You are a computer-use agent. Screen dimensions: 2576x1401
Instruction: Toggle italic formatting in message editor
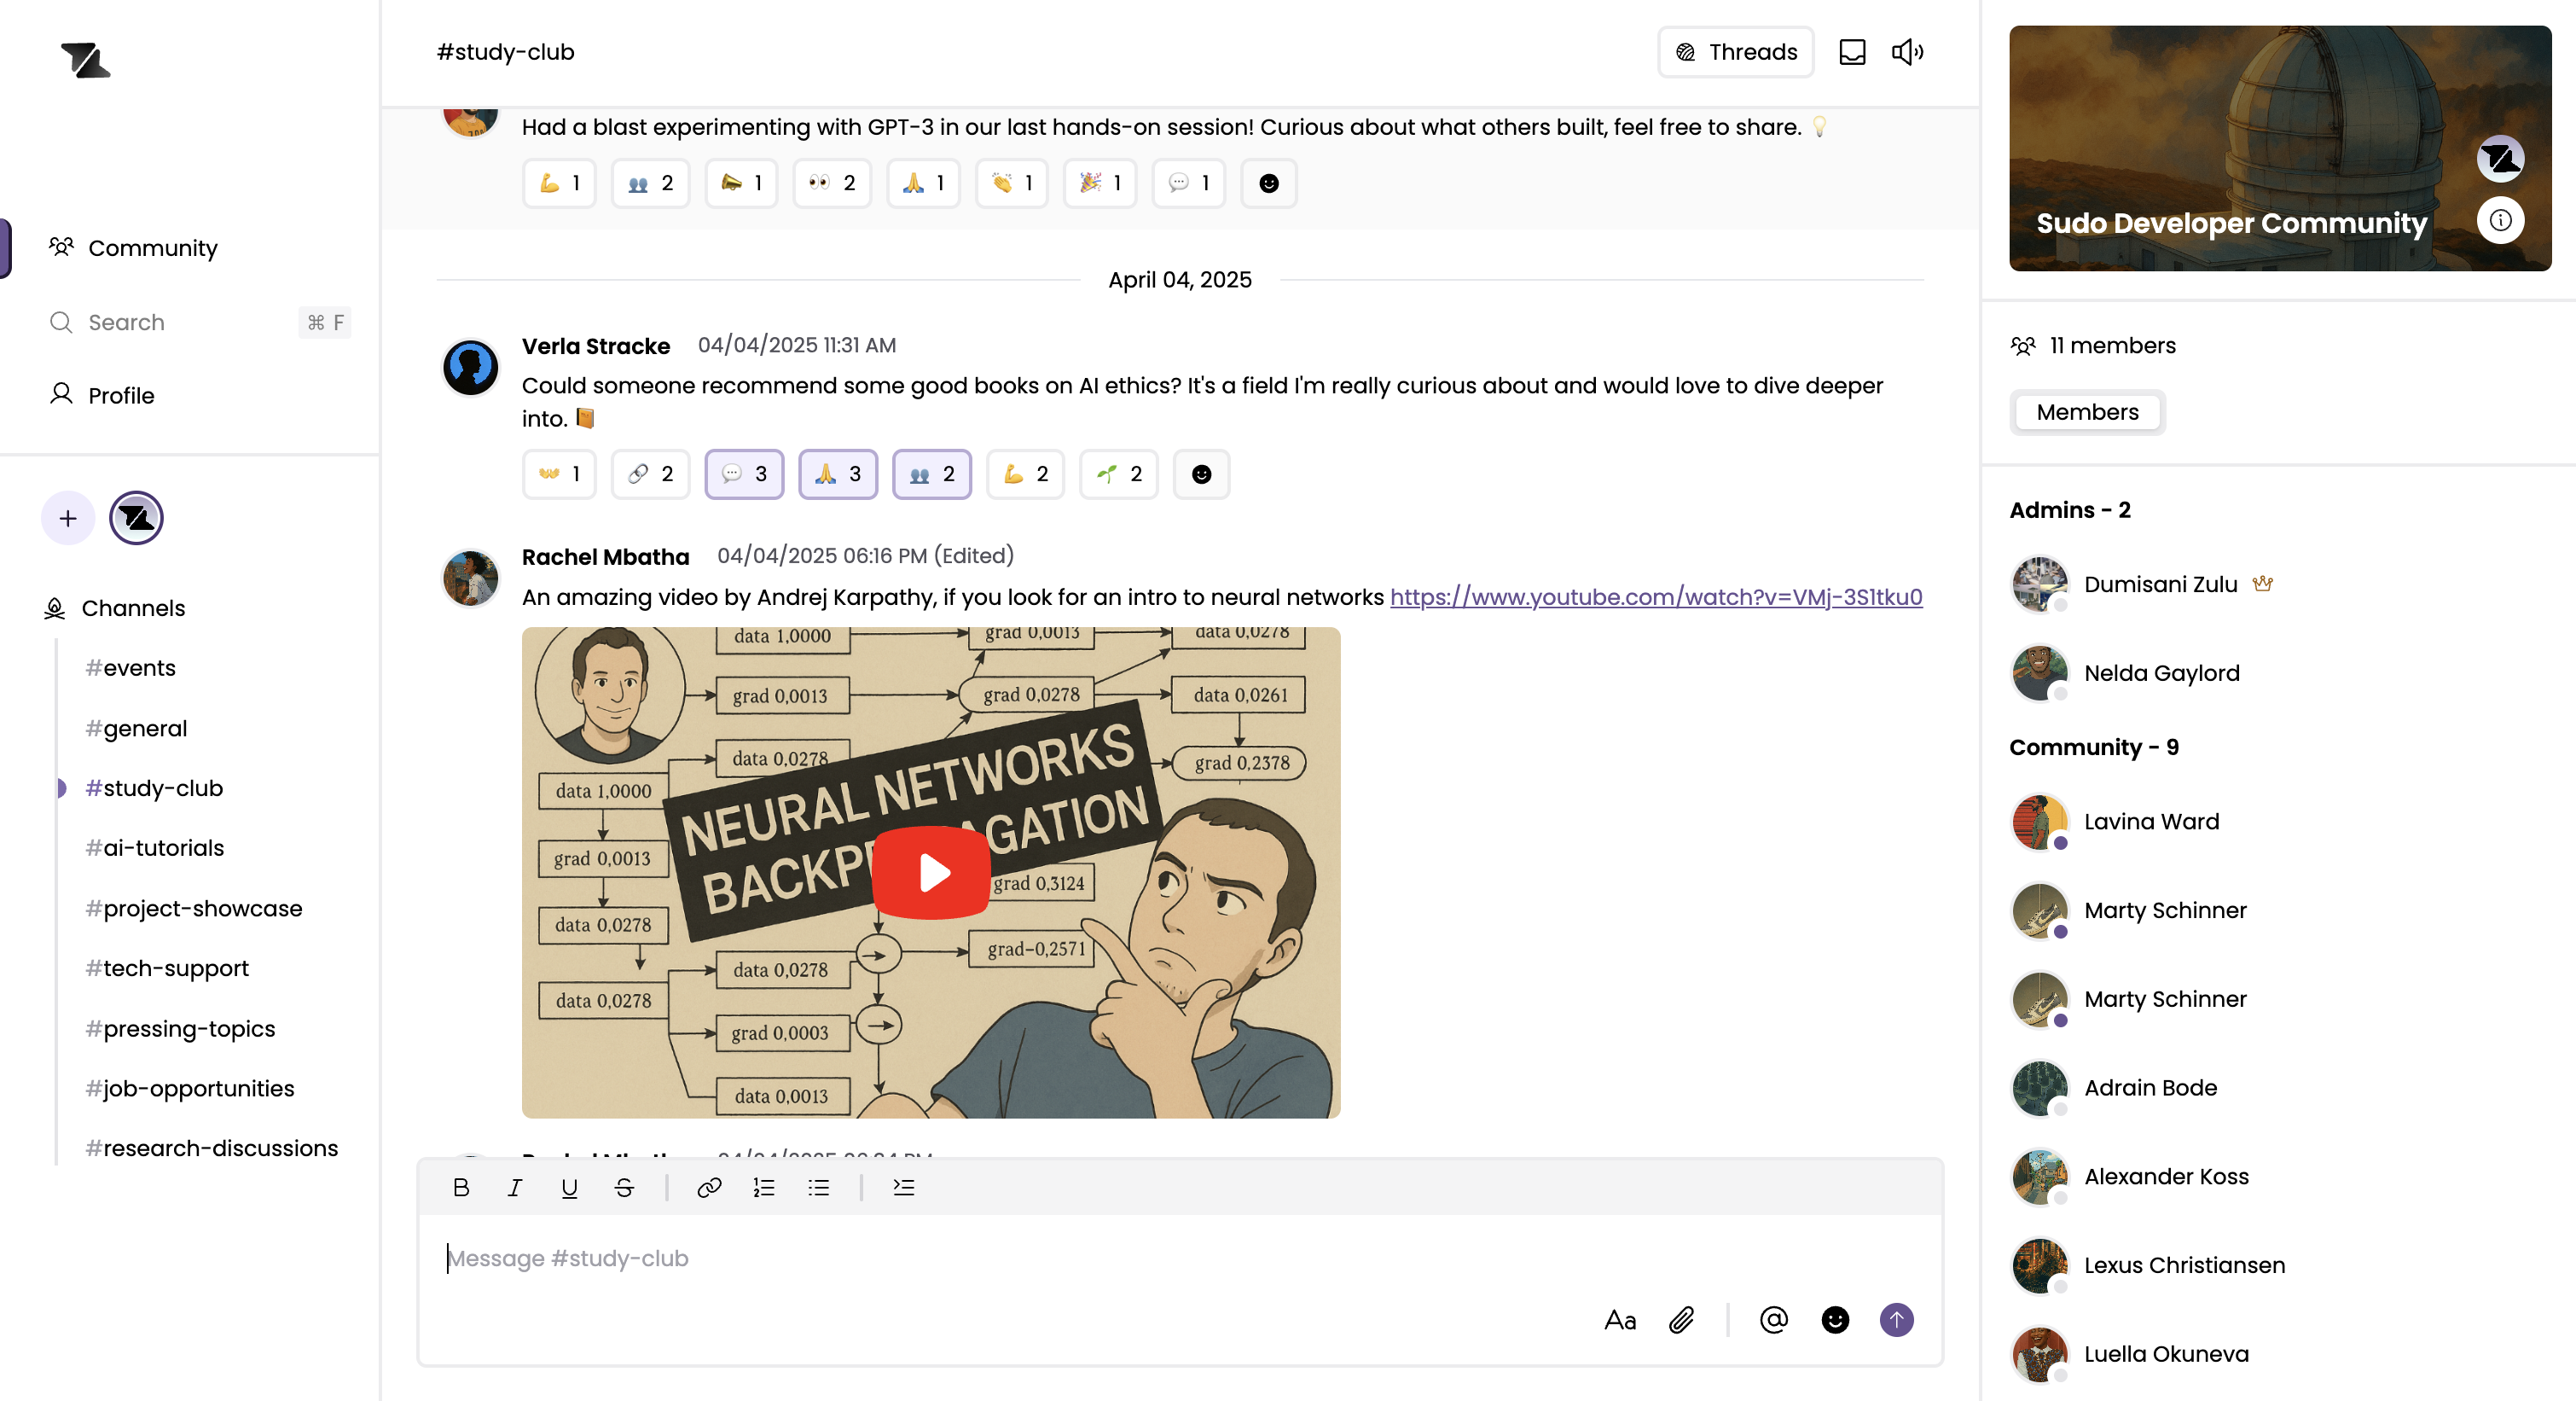click(x=515, y=1187)
